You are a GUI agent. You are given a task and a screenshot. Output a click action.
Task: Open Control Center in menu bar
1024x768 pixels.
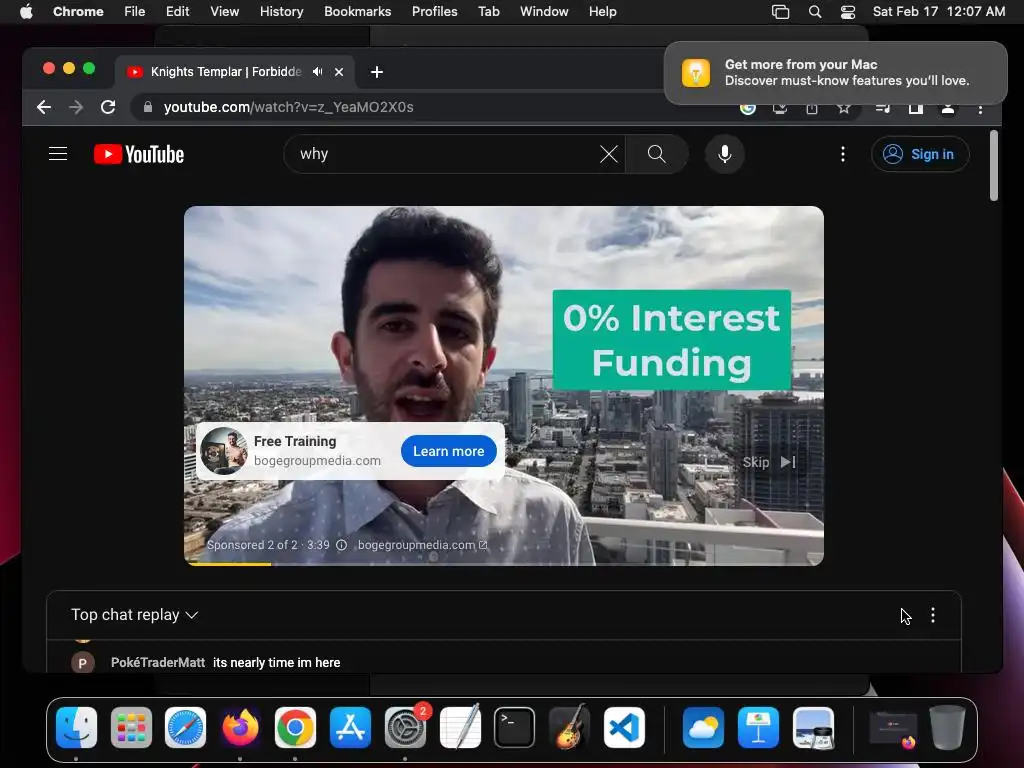pos(848,11)
